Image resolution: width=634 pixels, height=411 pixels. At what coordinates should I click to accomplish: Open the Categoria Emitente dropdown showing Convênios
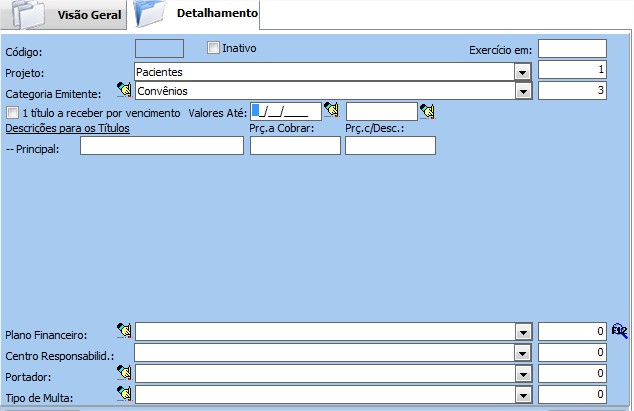point(521,91)
